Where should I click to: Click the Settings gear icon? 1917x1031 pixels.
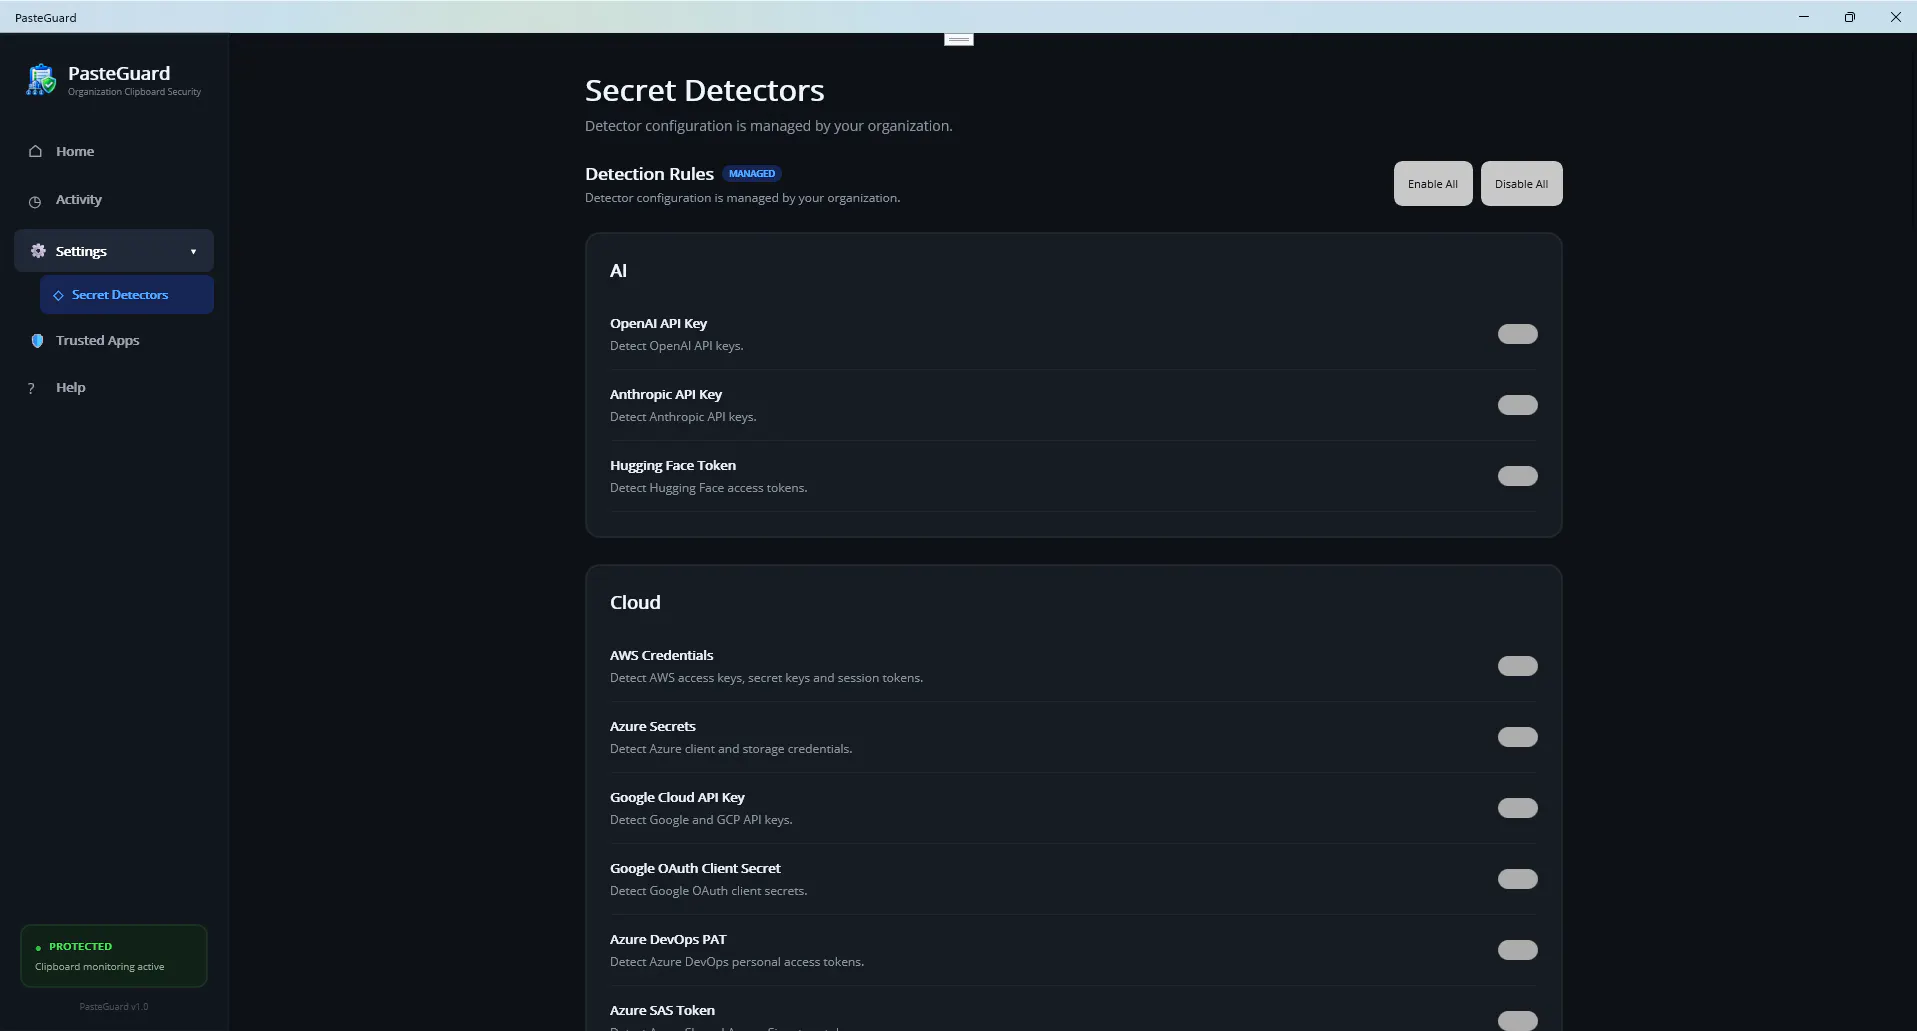(x=38, y=251)
